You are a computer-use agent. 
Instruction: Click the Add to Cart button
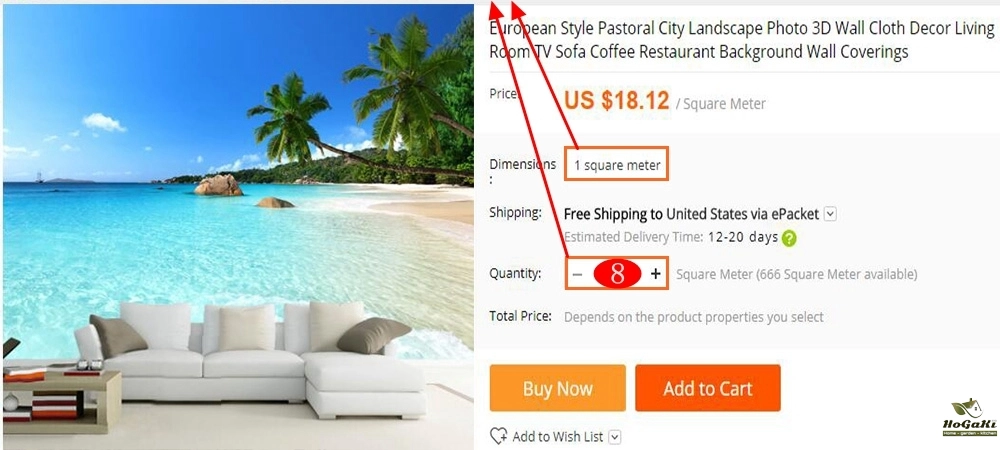point(707,388)
